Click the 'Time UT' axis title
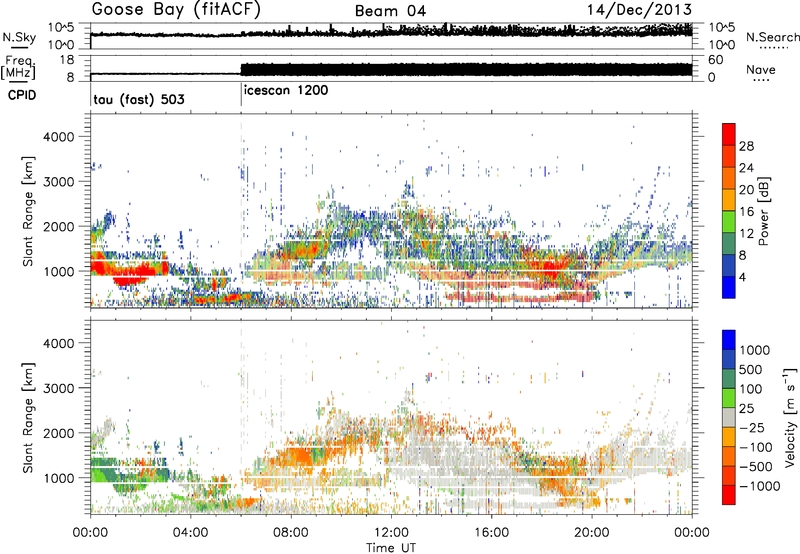800x554 pixels. (391, 547)
